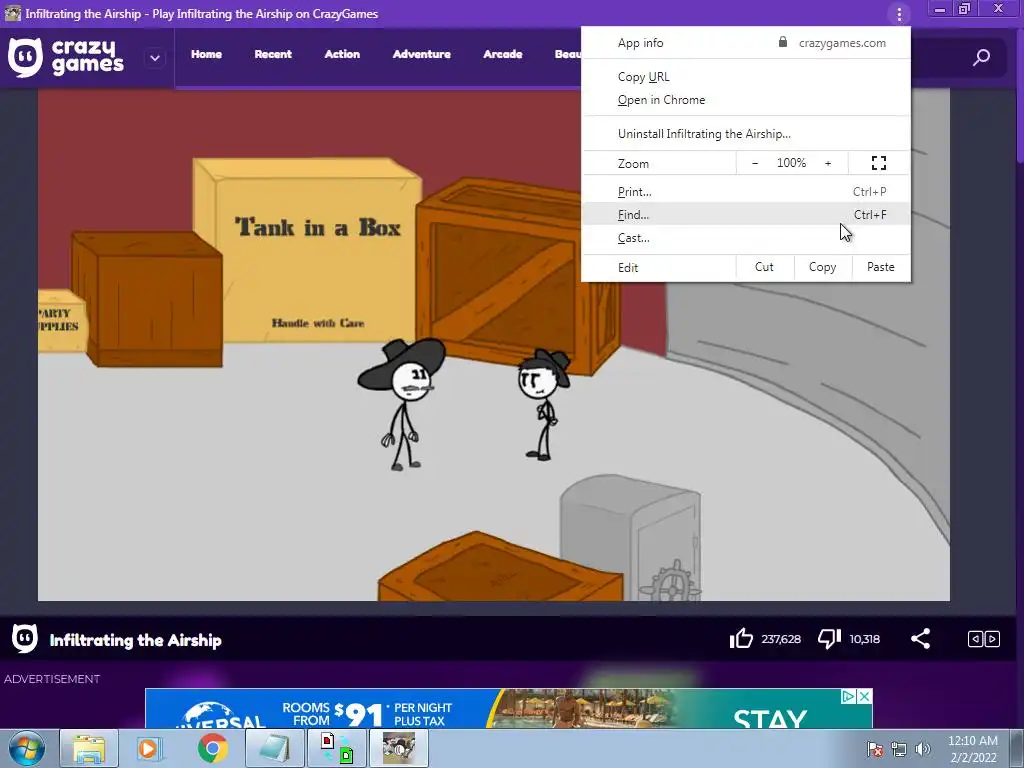Toggle theater mode arrows icon
The image size is (1024, 768).
tap(984, 639)
